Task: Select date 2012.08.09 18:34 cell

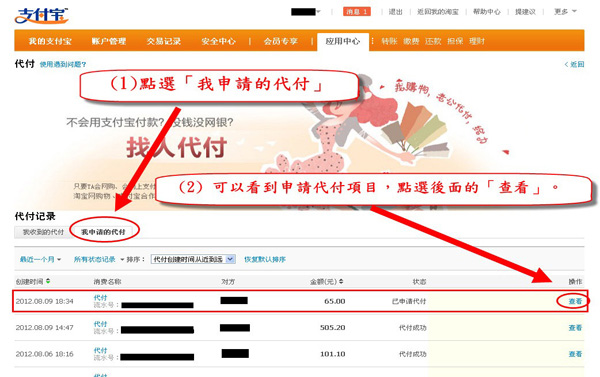Action: [44, 301]
